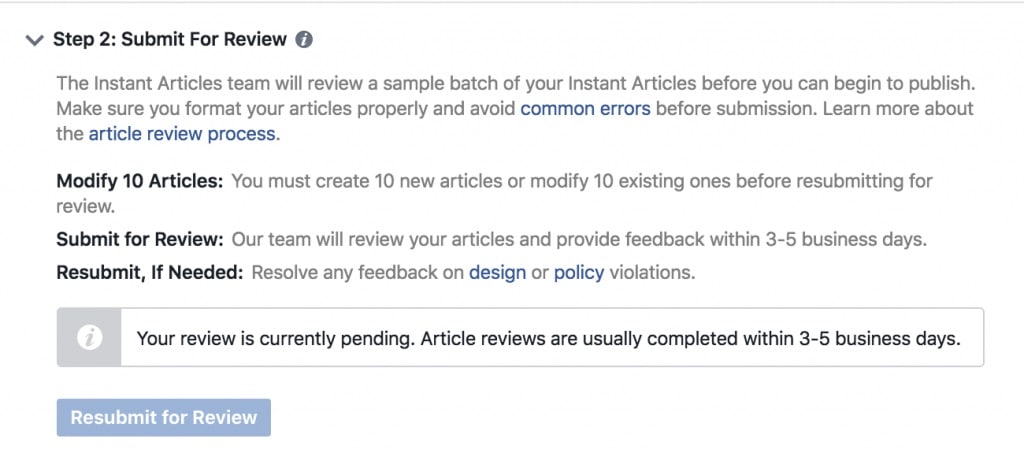This screenshot has height=457, width=1024.
Task: Click the Resubmit for Review button
Action: 164,418
